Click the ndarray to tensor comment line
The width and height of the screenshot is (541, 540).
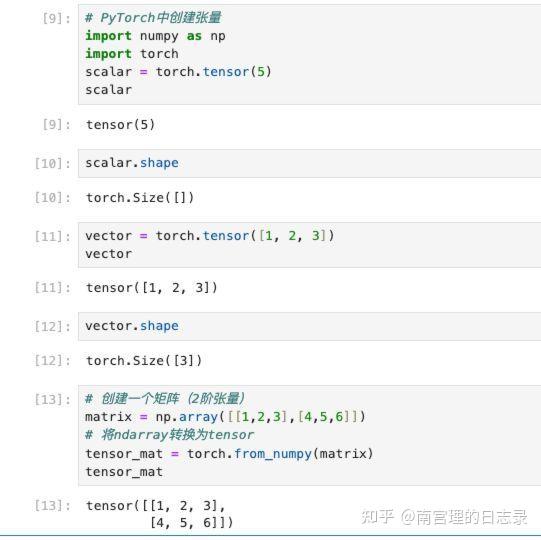pyautogui.click(x=169, y=435)
